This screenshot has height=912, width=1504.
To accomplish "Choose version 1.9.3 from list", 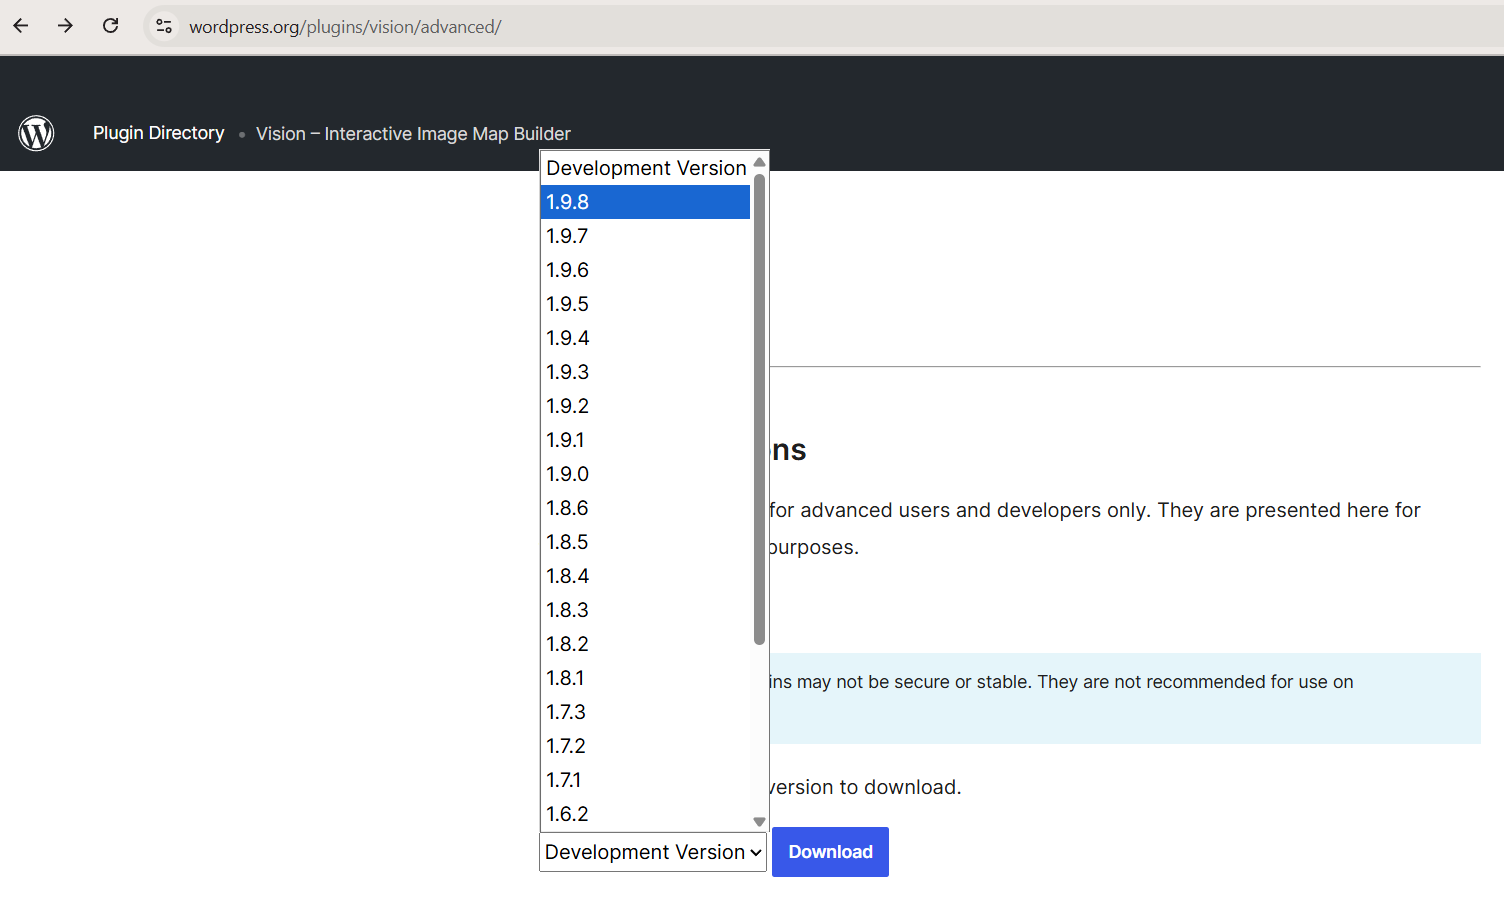I will click(646, 372).
